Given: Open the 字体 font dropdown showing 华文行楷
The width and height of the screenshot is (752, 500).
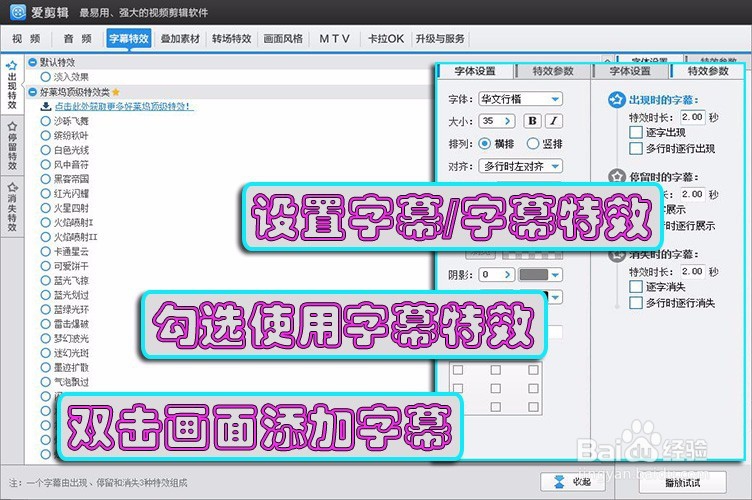Looking at the screenshot, I should pos(520,99).
